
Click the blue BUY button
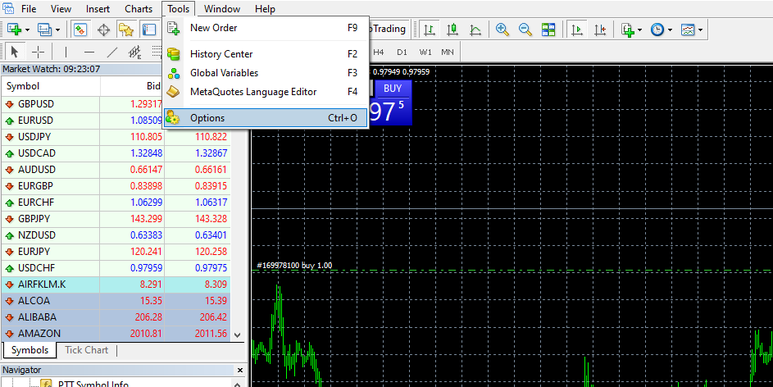392,89
